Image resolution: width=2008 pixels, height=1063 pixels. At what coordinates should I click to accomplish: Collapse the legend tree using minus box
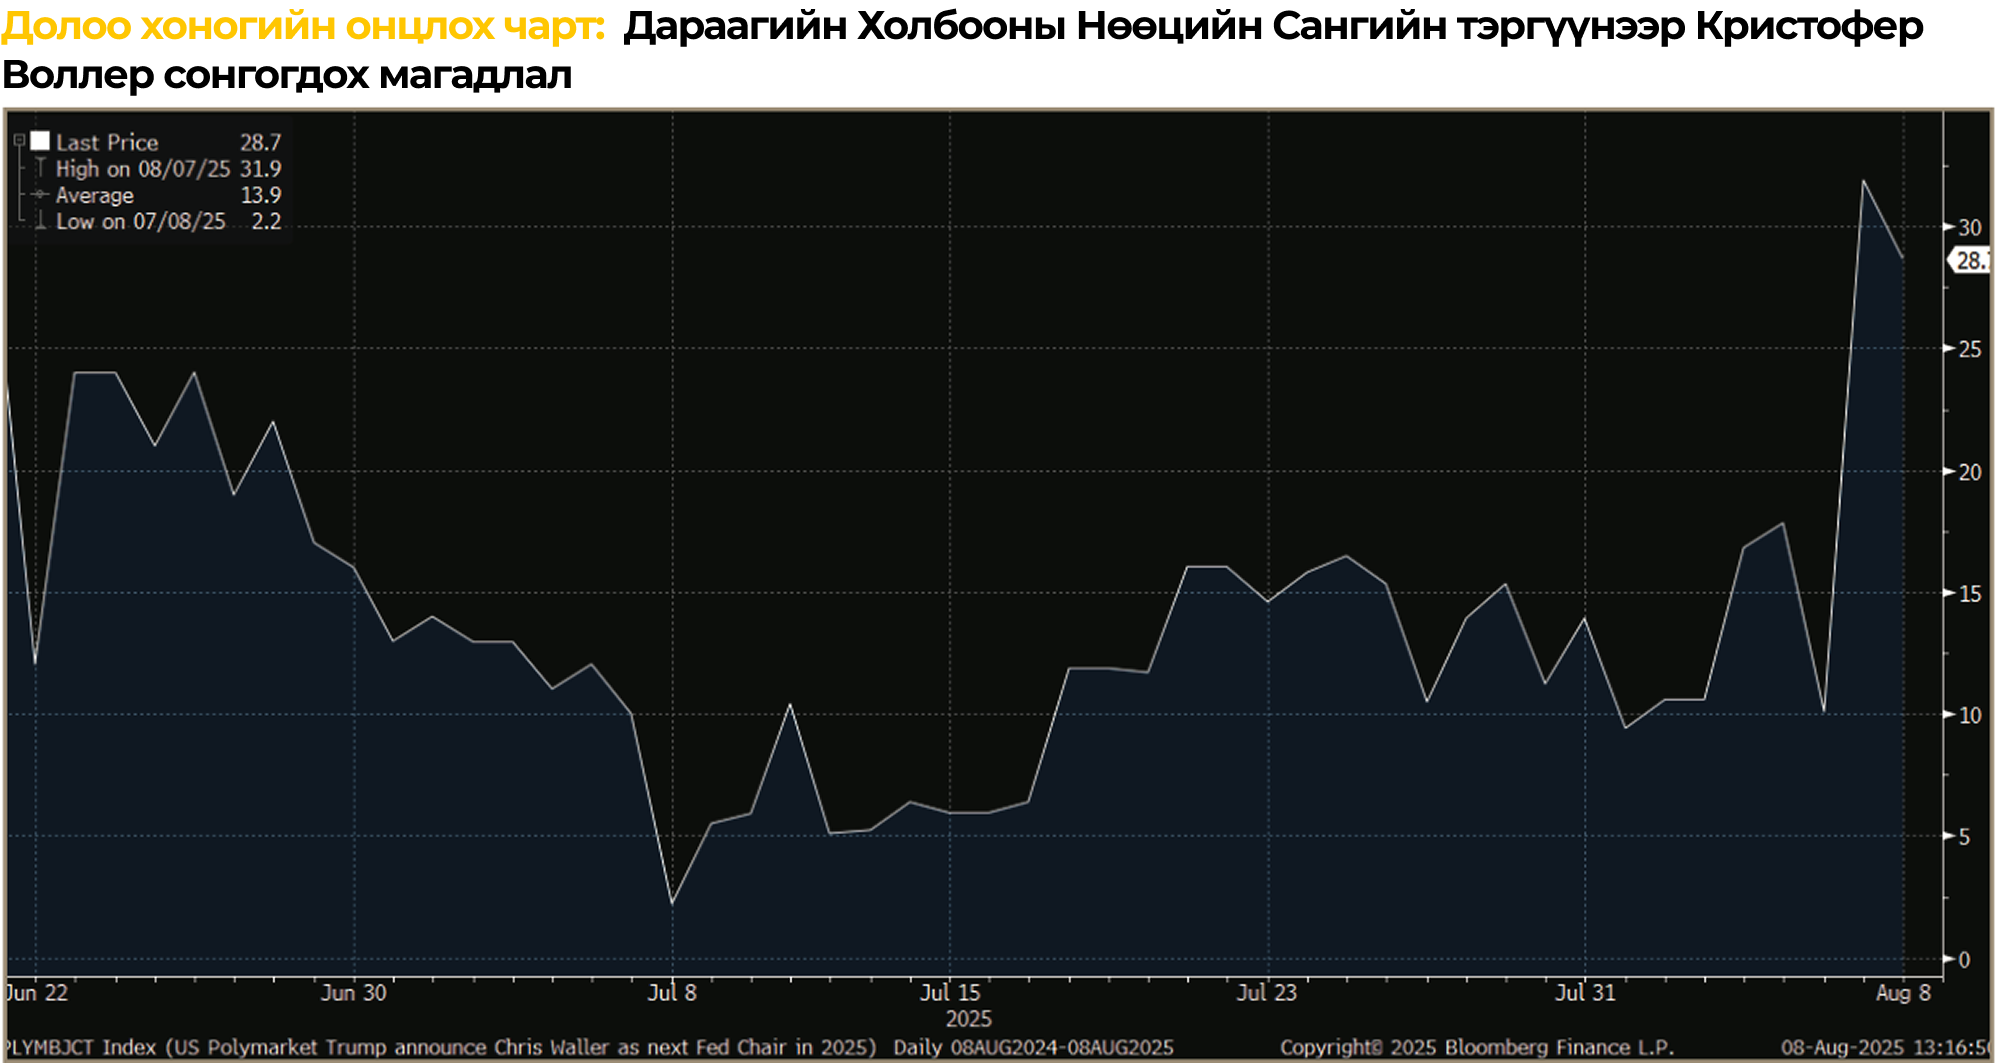coord(19,141)
